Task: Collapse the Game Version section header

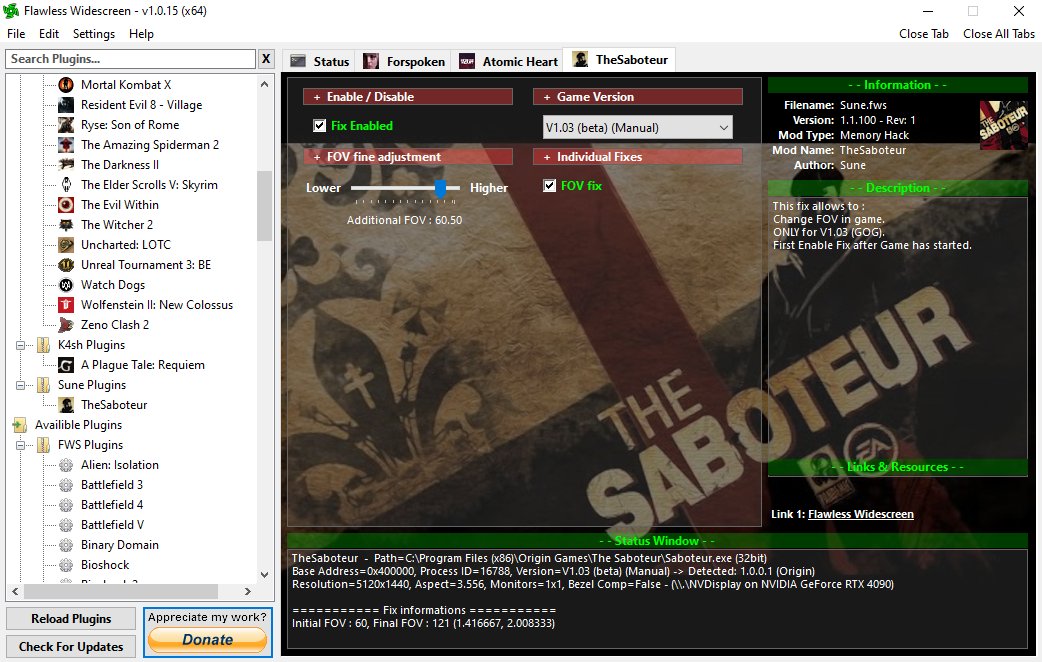Action: [x=637, y=97]
